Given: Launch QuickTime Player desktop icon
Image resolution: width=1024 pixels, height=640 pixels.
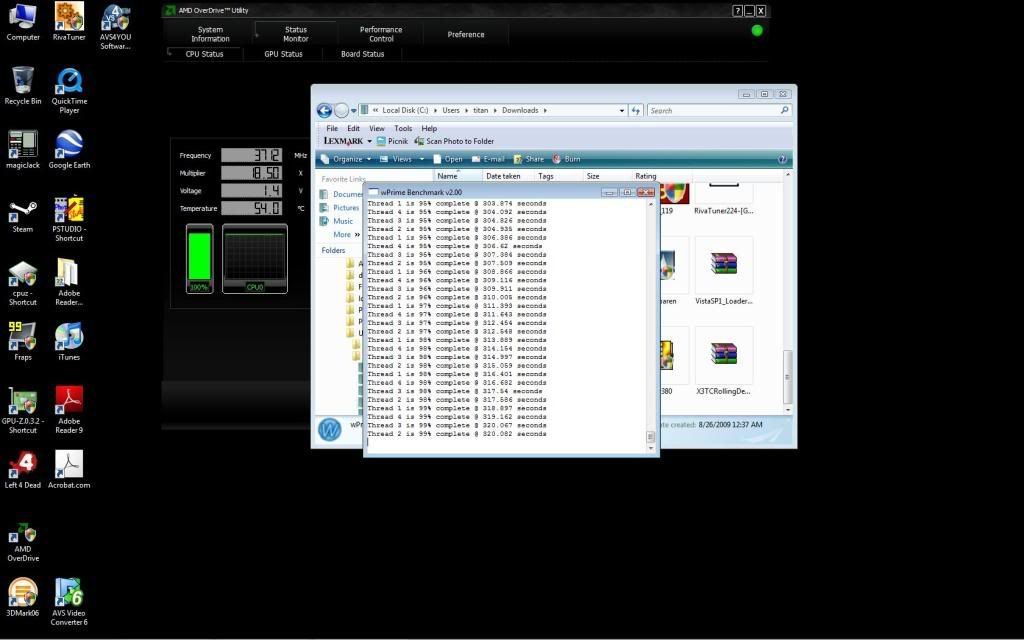Looking at the screenshot, I should click(x=69, y=91).
